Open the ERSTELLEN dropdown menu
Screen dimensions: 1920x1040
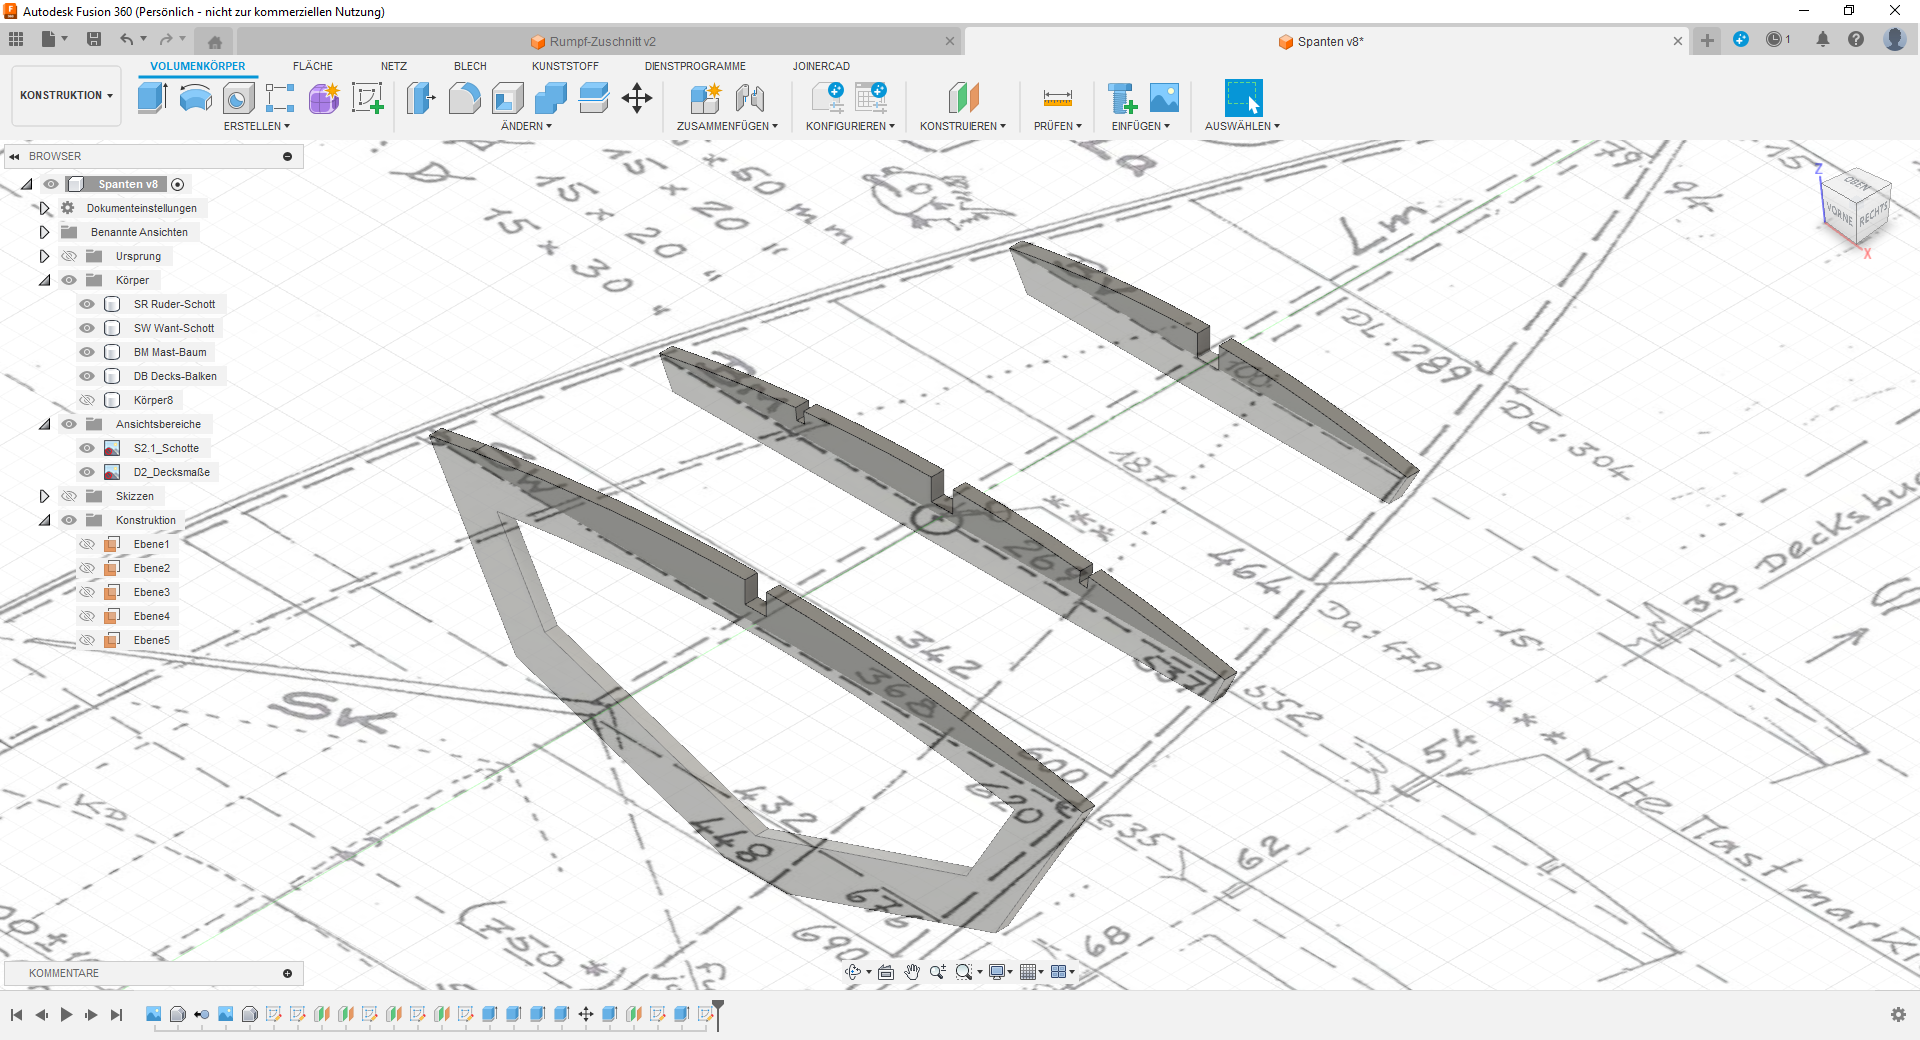pos(257,126)
